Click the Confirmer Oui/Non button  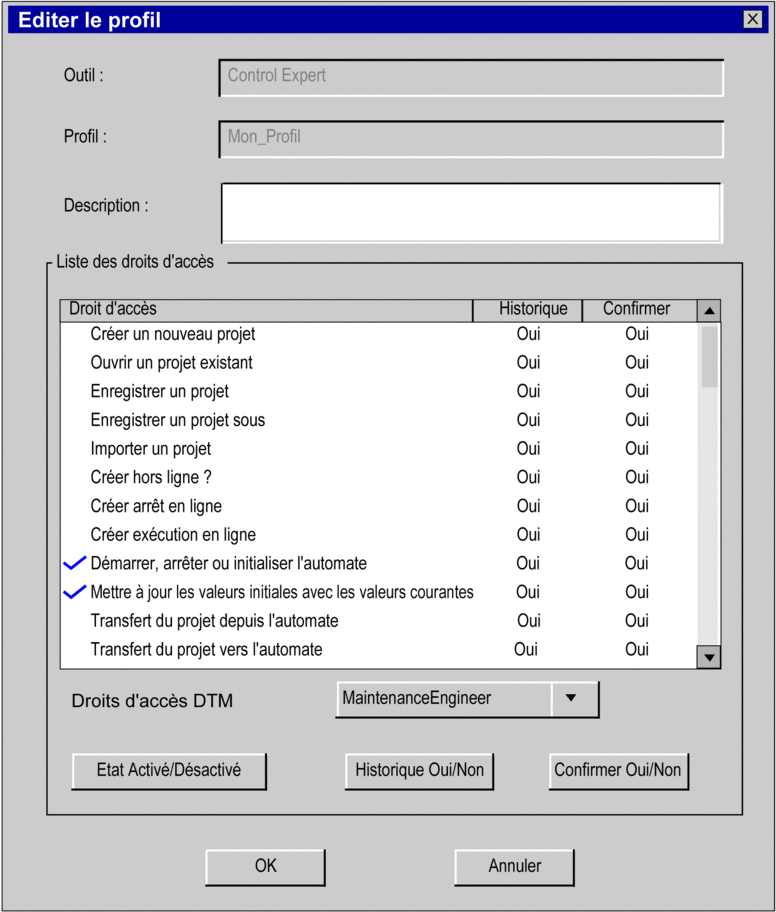click(618, 771)
